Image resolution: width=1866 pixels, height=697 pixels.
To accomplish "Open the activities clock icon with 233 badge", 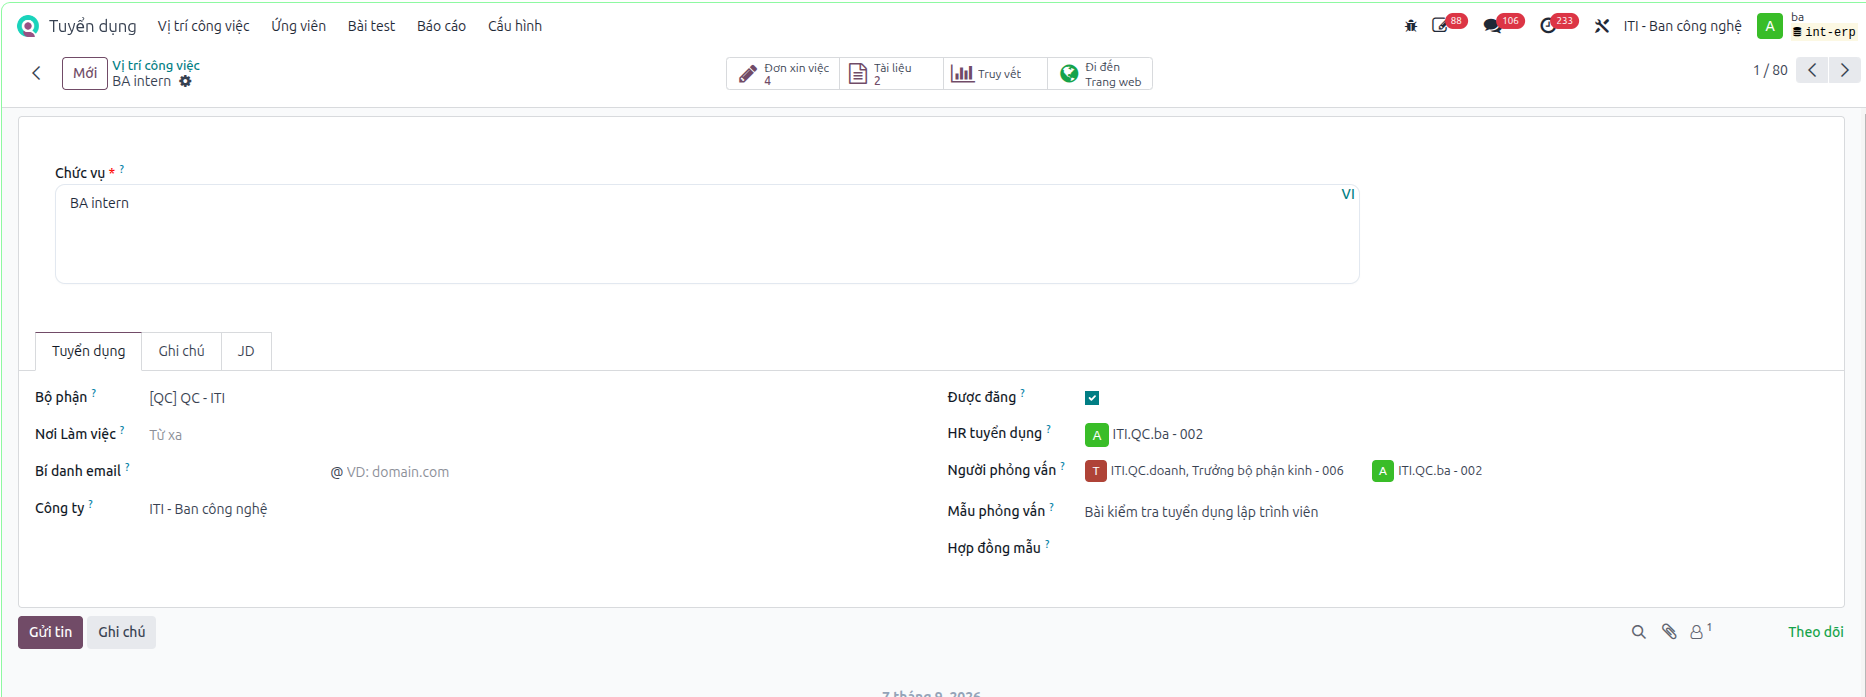I will point(1549,26).
